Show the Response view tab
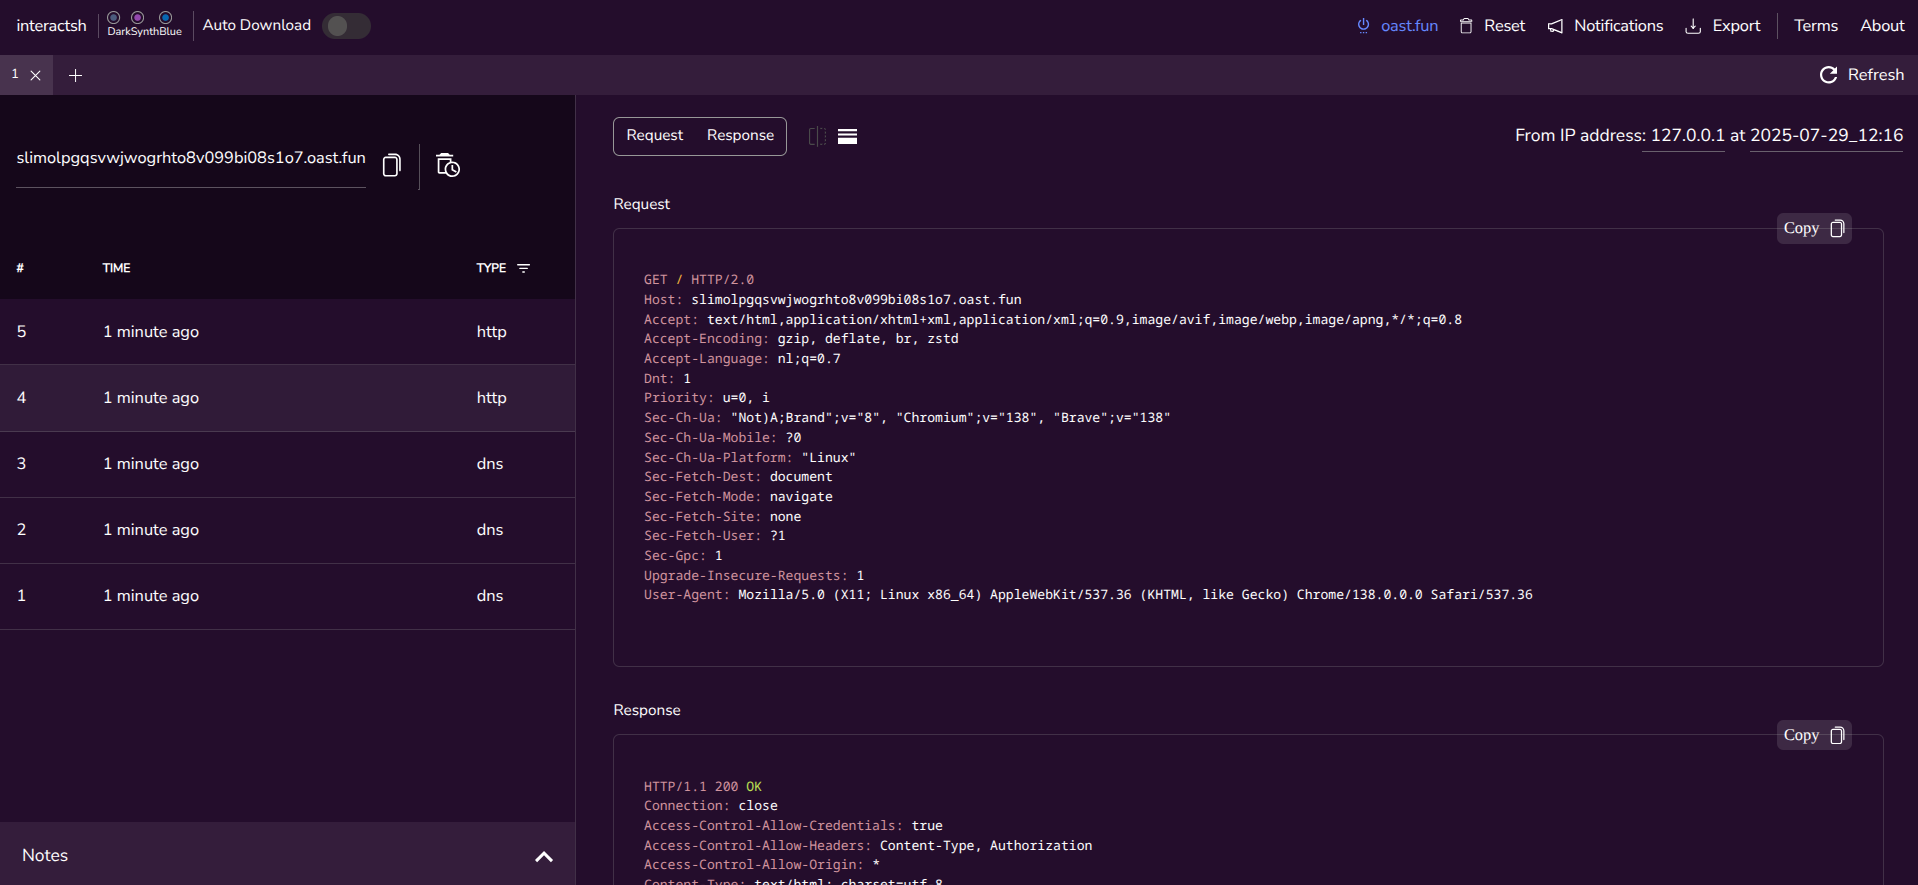1918x885 pixels. point(740,135)
